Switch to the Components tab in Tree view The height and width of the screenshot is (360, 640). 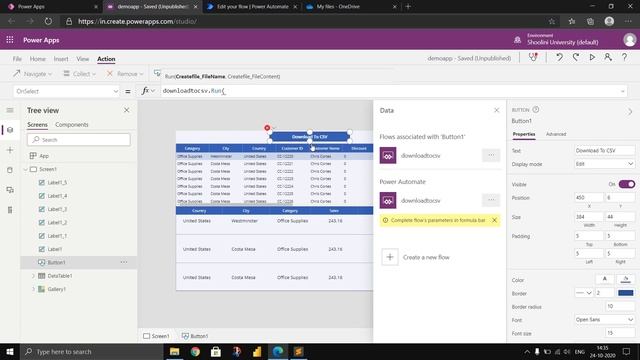(x=72, y=124)
